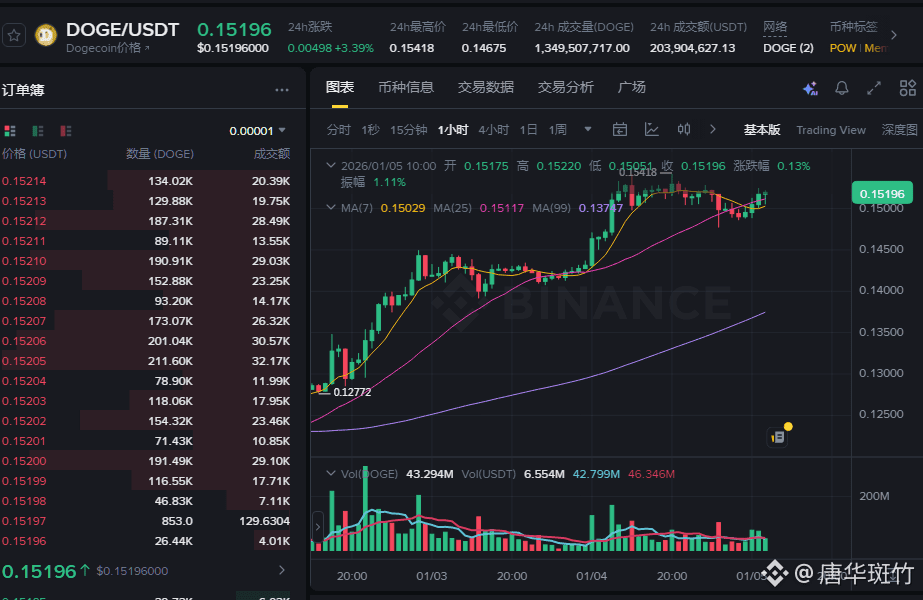Viewport: 923px width, 600px height.
Task: Open price precision 0.00001 dropdown
Action: [258, 131]
